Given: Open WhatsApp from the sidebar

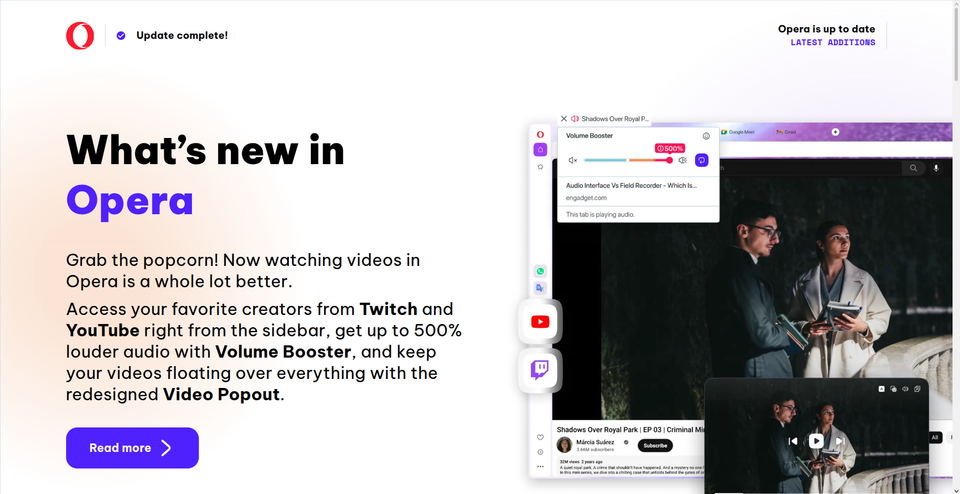Looking at the screenshot, I should (540, 271).
